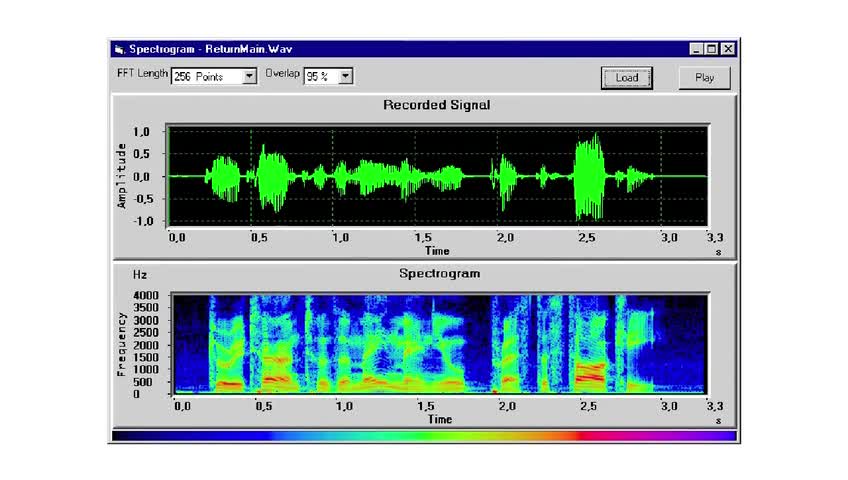
Task: Click the 'Spectrogram' plot heading
Action: 439,274
